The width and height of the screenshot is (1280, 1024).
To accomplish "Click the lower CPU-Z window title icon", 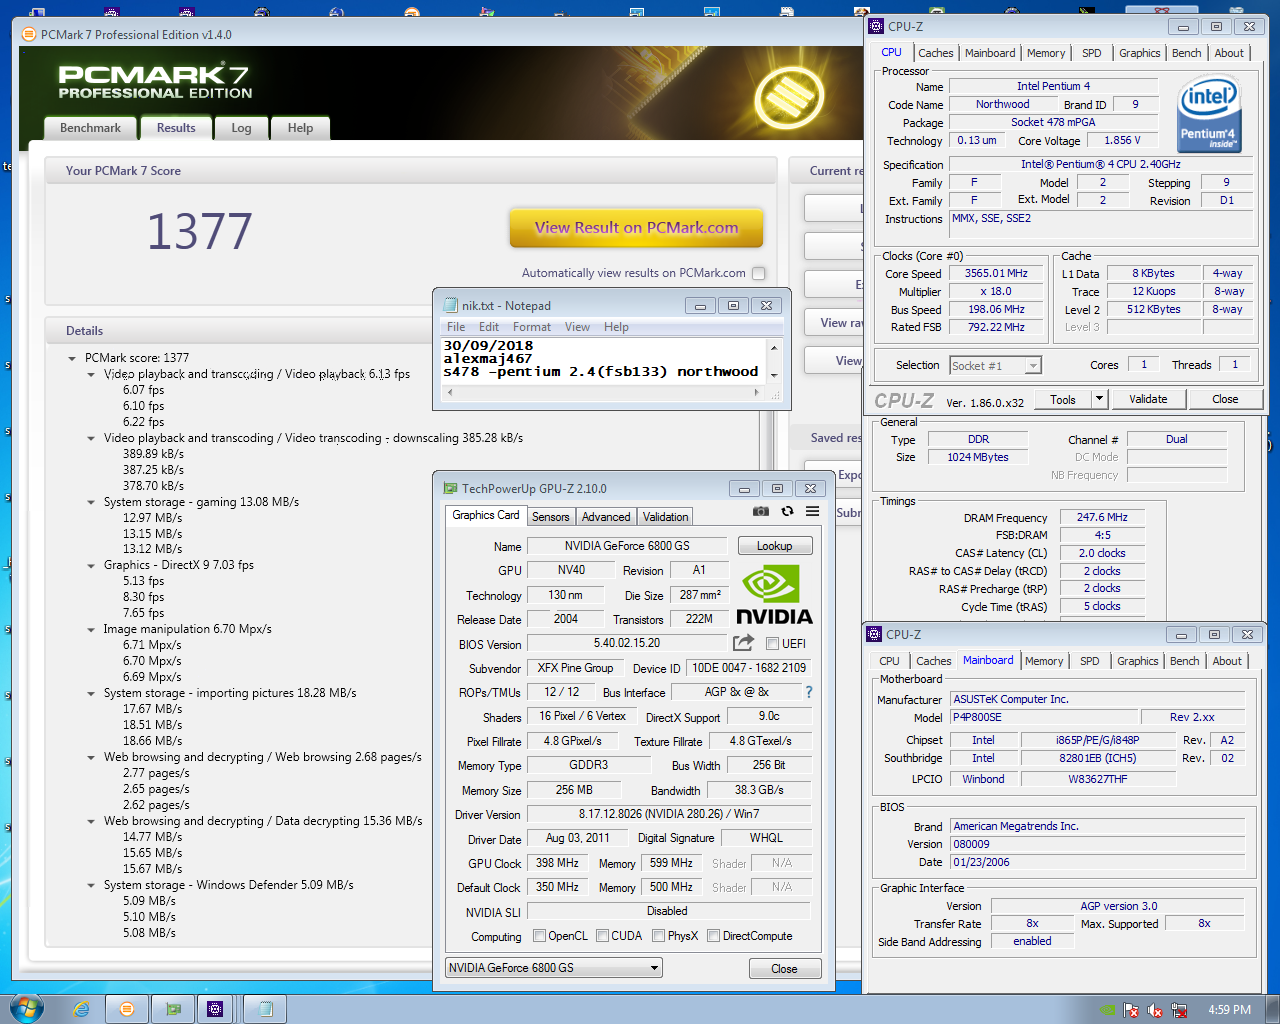I will pos(874,634).
